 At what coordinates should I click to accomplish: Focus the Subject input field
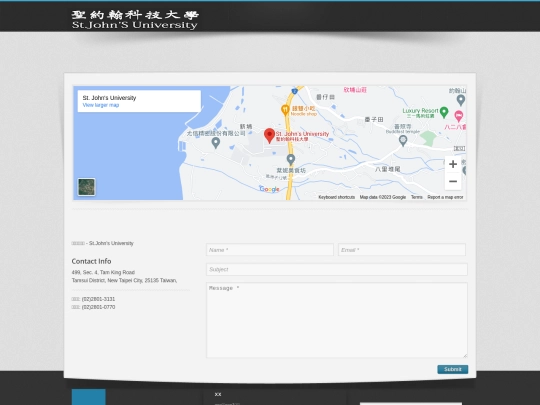click(336, 269)
